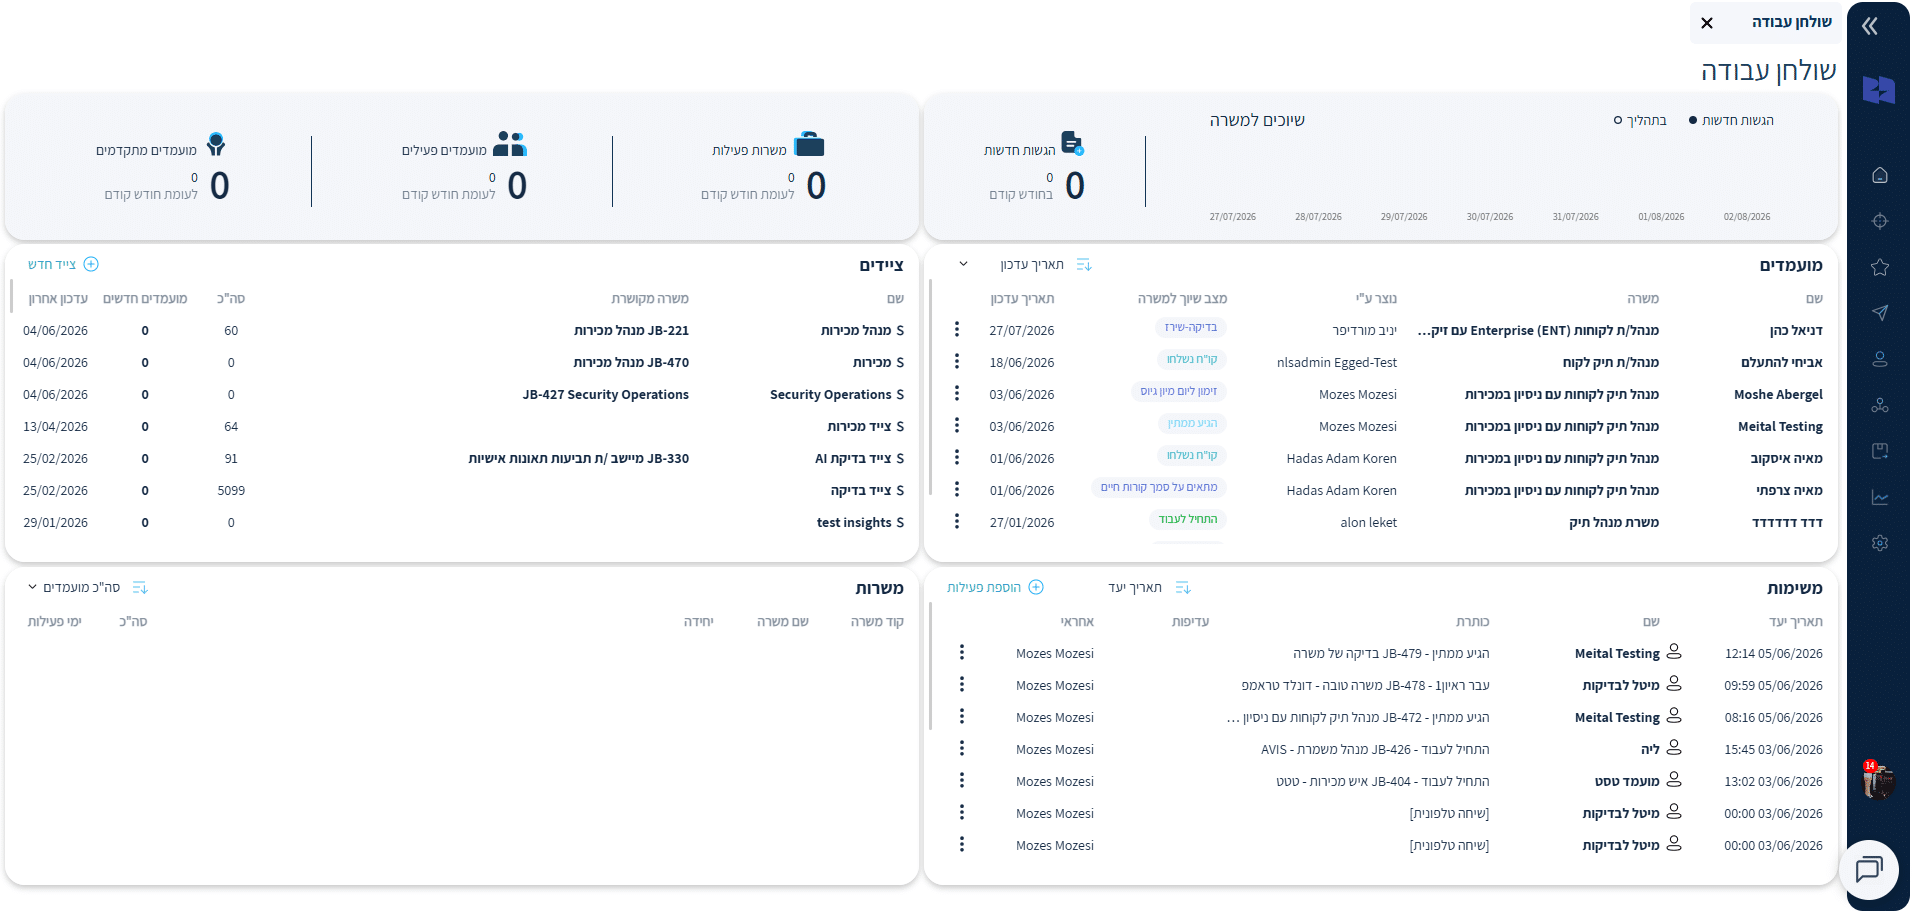Viewport: 1915px width, 911px height.
Task: Open the chat bubble button
Action: (x=1869, y=869)
